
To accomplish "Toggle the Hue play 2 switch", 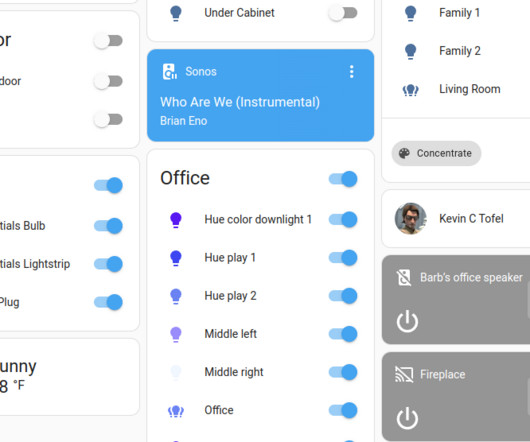I will point(343,296).
